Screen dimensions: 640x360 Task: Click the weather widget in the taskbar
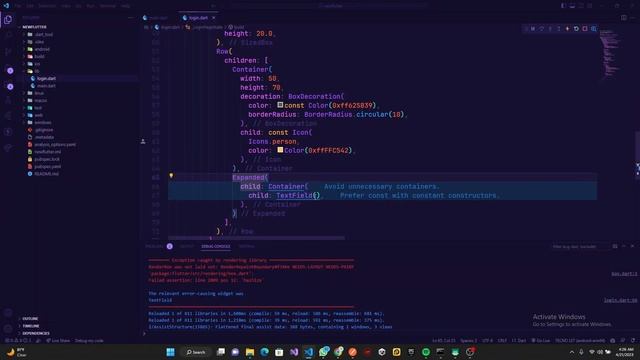(x=16, y=352)
